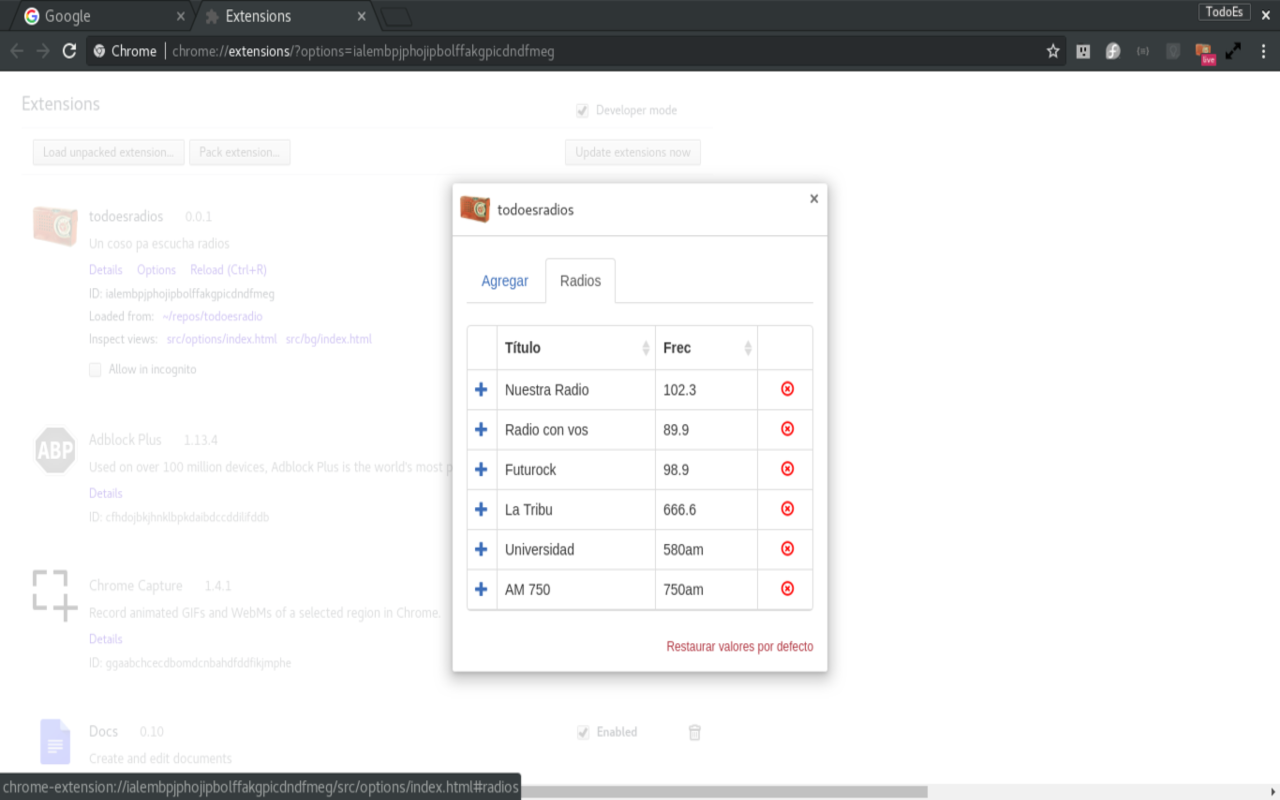
Task: Click Restaurar valores por defecto link
Action: 739,646
